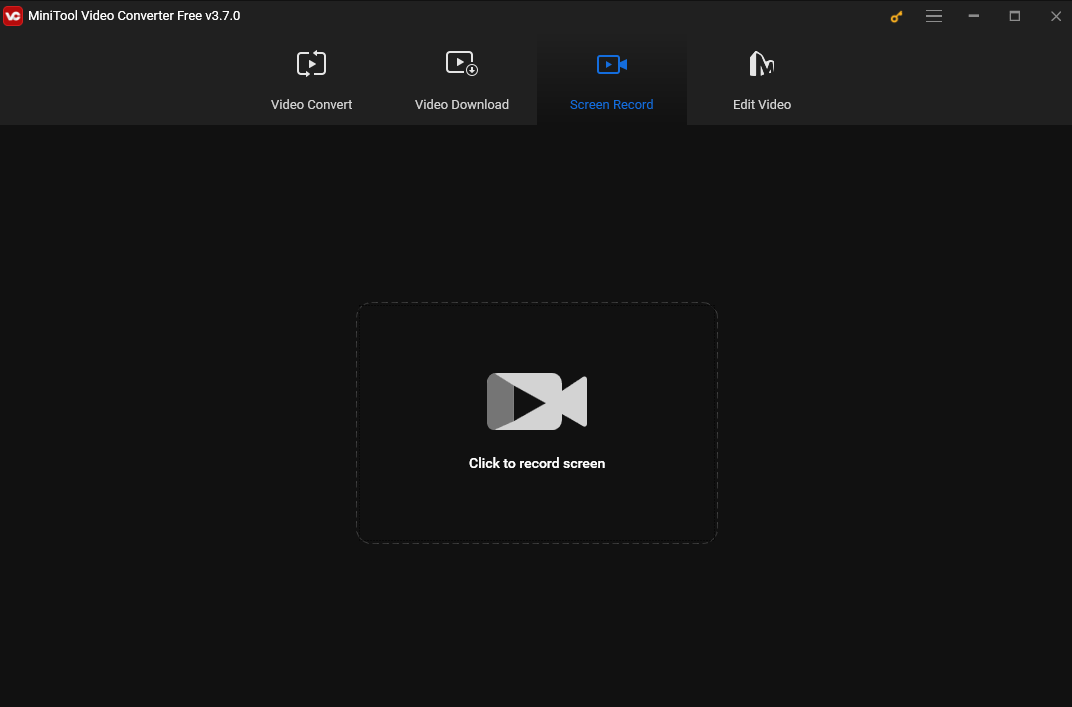Maximize the MiniTool window
Screen dimensions: 1072x707
[1014, 16]
